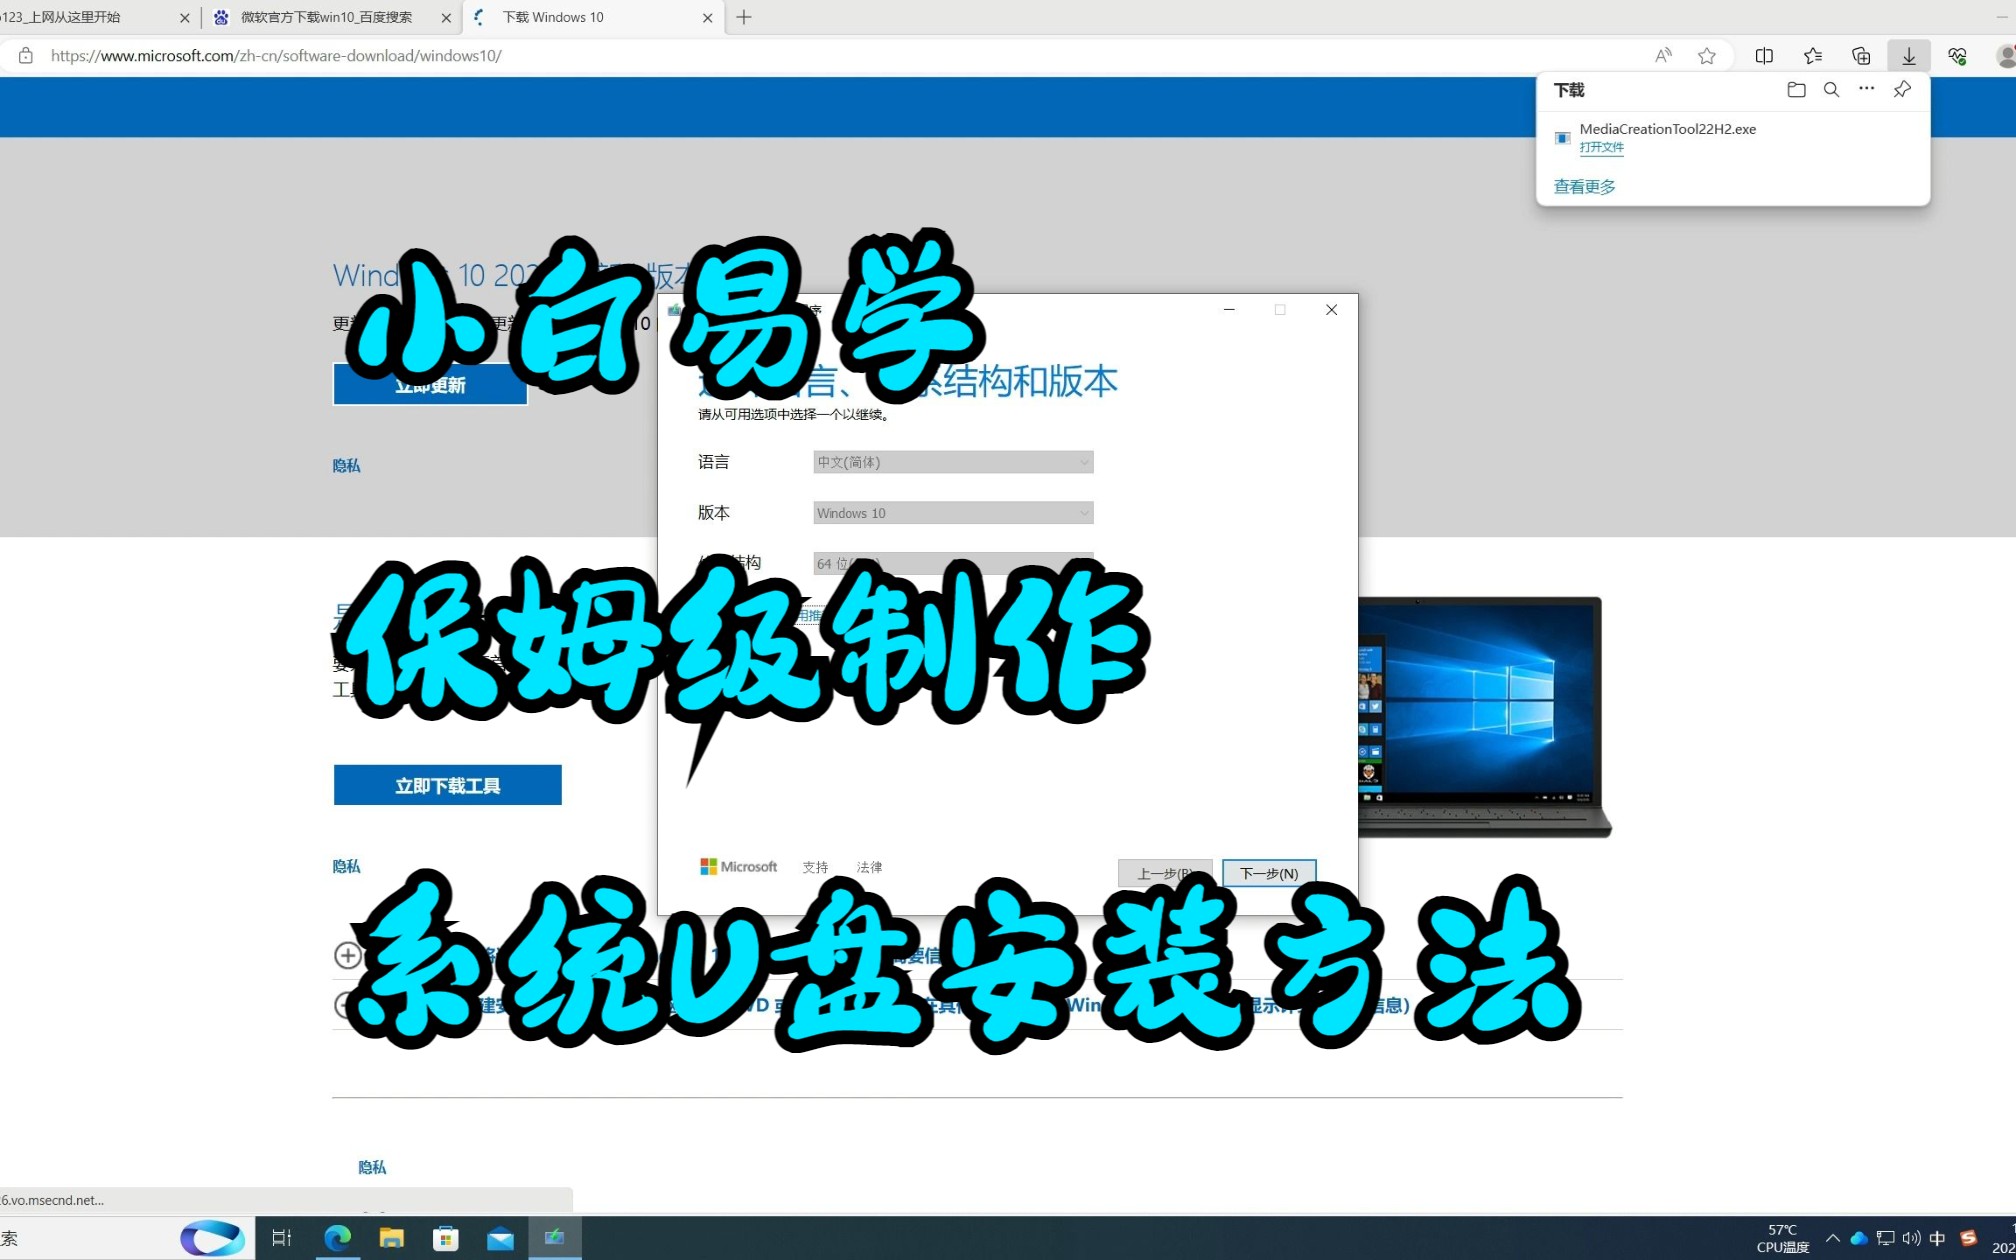This screenshot has width=2016, height=1260.
Task: Open Browser essentials heart icon
Action: pyautogui.click(x=1958, y=56)
